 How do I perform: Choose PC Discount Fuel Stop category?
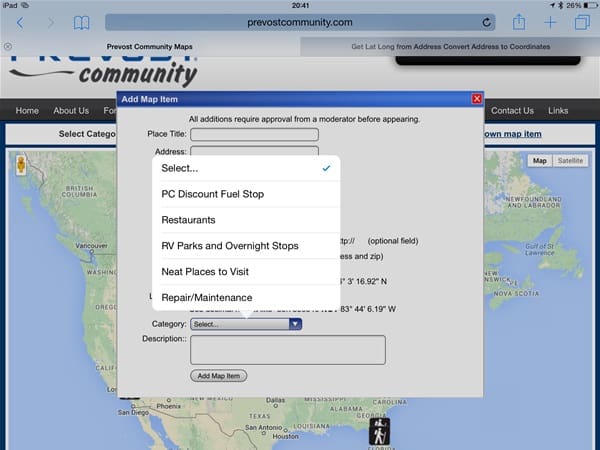point(246,194)
